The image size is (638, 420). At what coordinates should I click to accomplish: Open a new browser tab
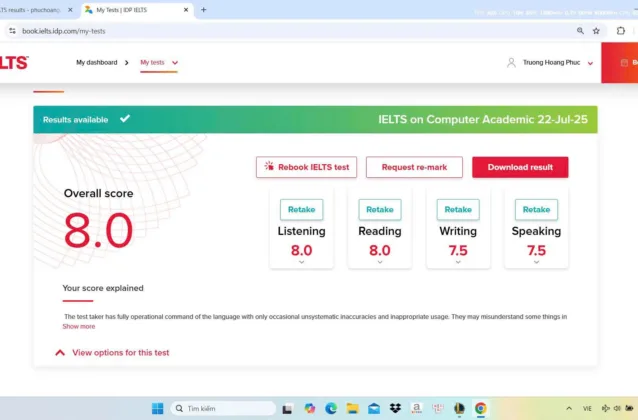(x=204, y=10)
